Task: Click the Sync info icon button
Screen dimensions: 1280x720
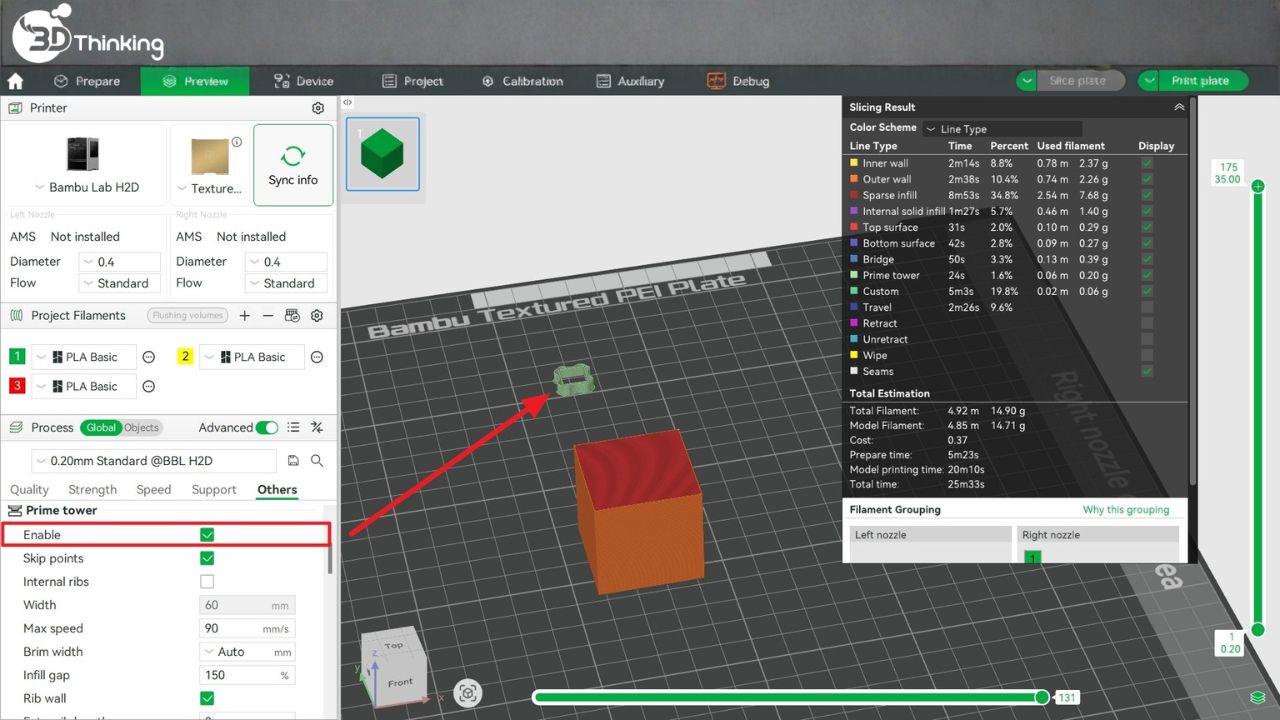Action: click(293, 165)
